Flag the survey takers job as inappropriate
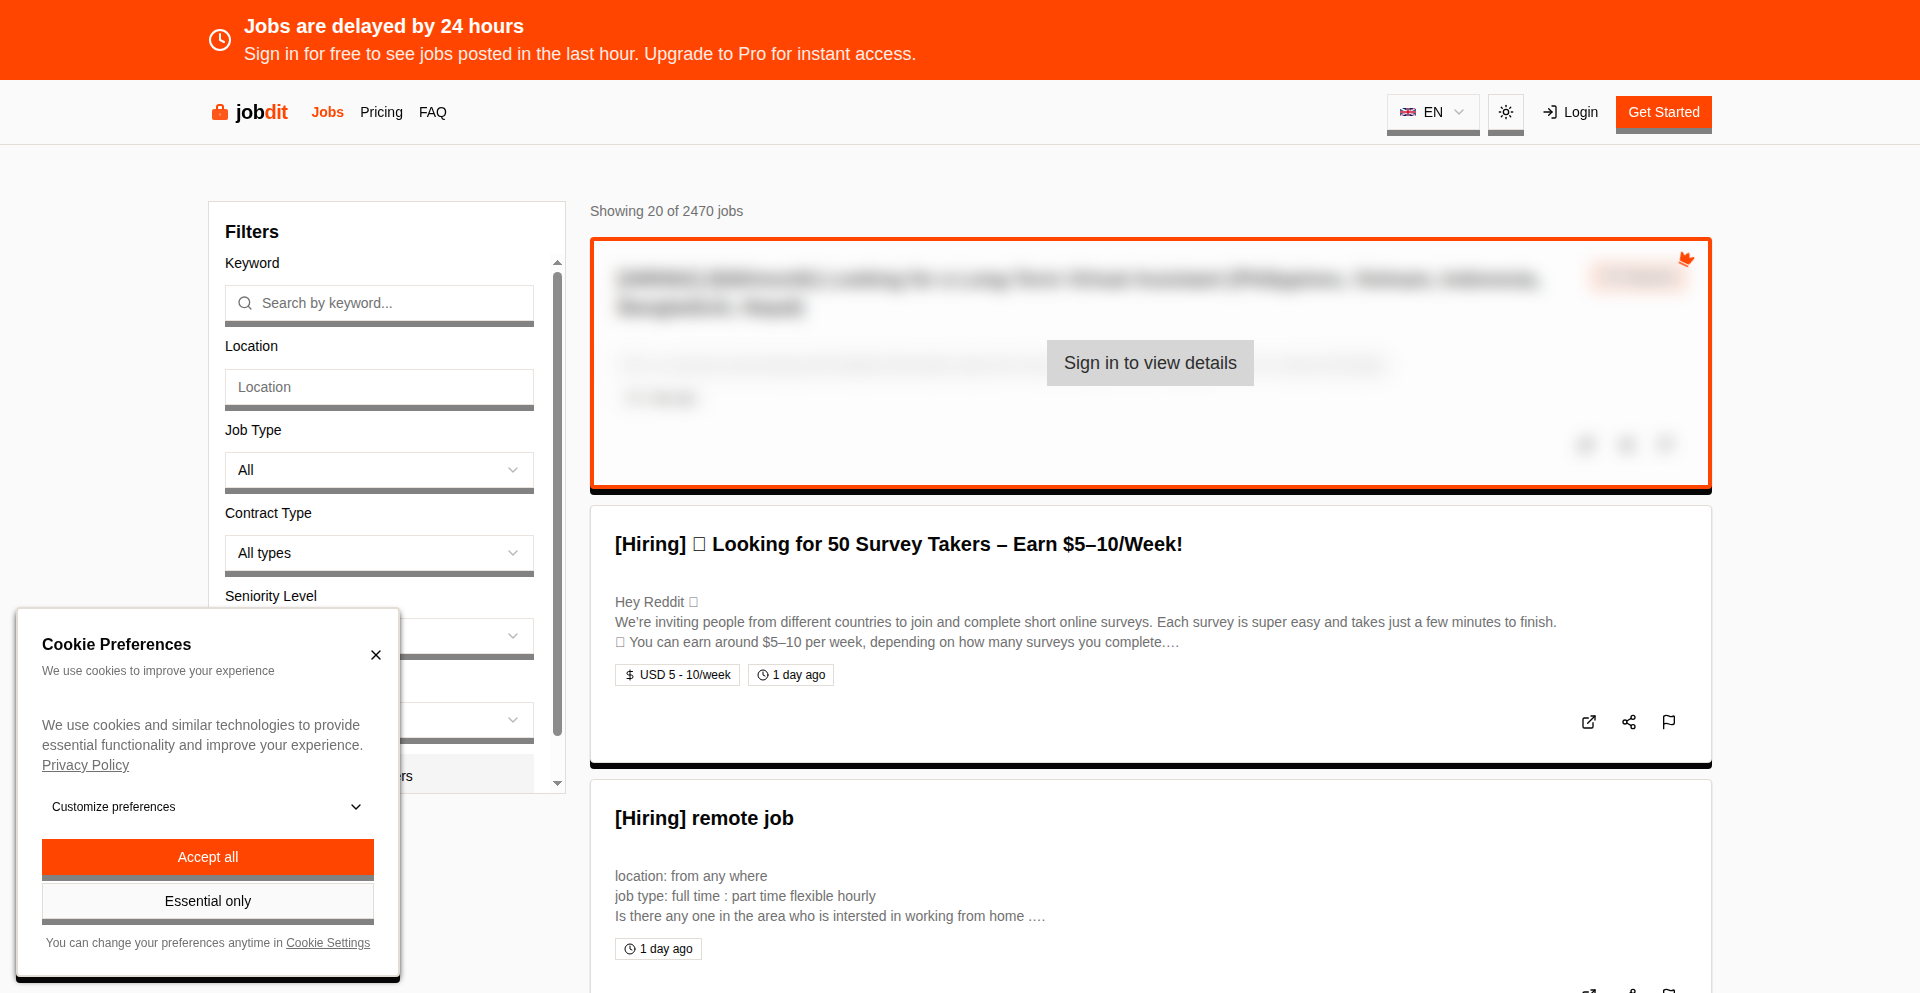This screenshot has height=993, width=1920. pos(1668,722)
